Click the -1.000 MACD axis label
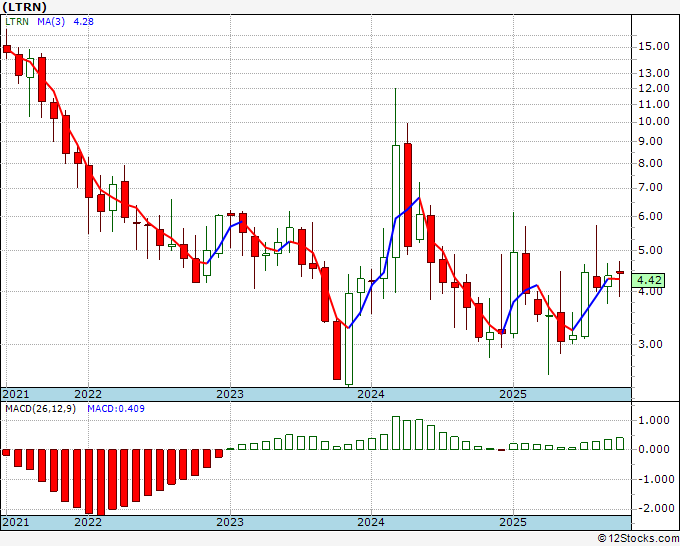The height and width of the screenshot is (546, 680). pyautogui.click(x=654, y=479)
